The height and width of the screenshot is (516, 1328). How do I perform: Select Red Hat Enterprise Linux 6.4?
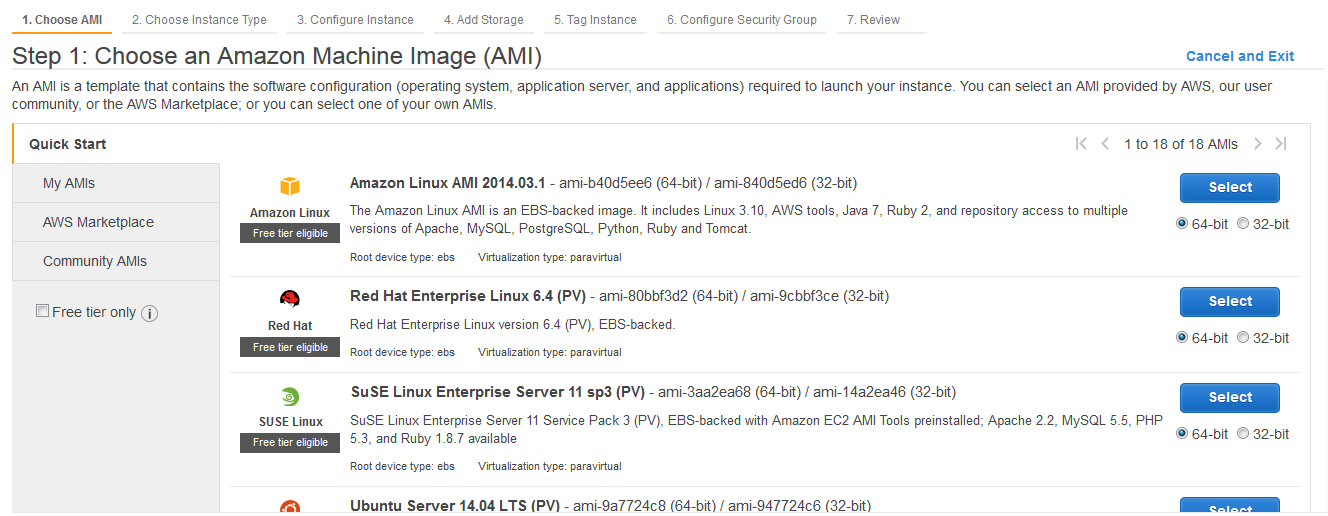click(x=1230, y=301)
